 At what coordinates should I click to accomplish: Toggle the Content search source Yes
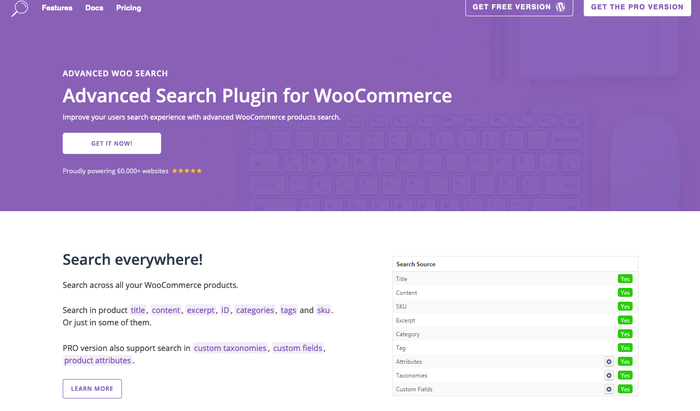coord(625,293)
